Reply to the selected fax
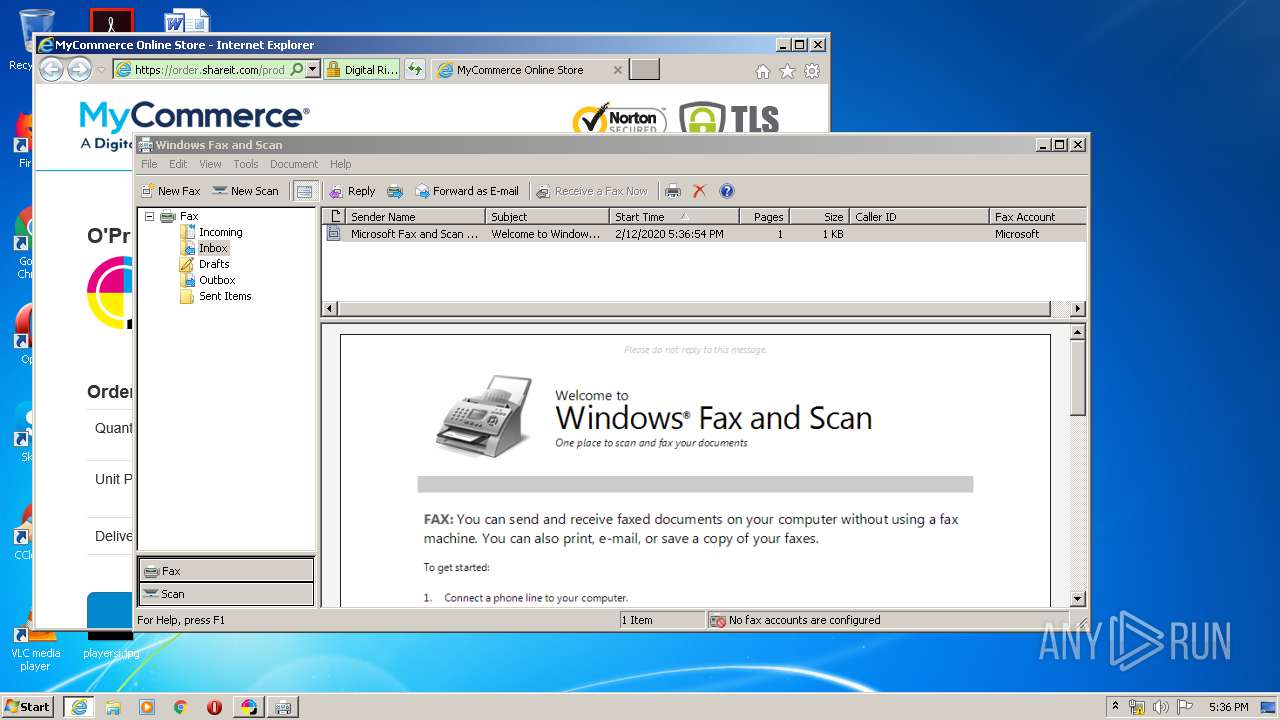The width and height of the screenshot is (1280, 720). tap(352, 191)
